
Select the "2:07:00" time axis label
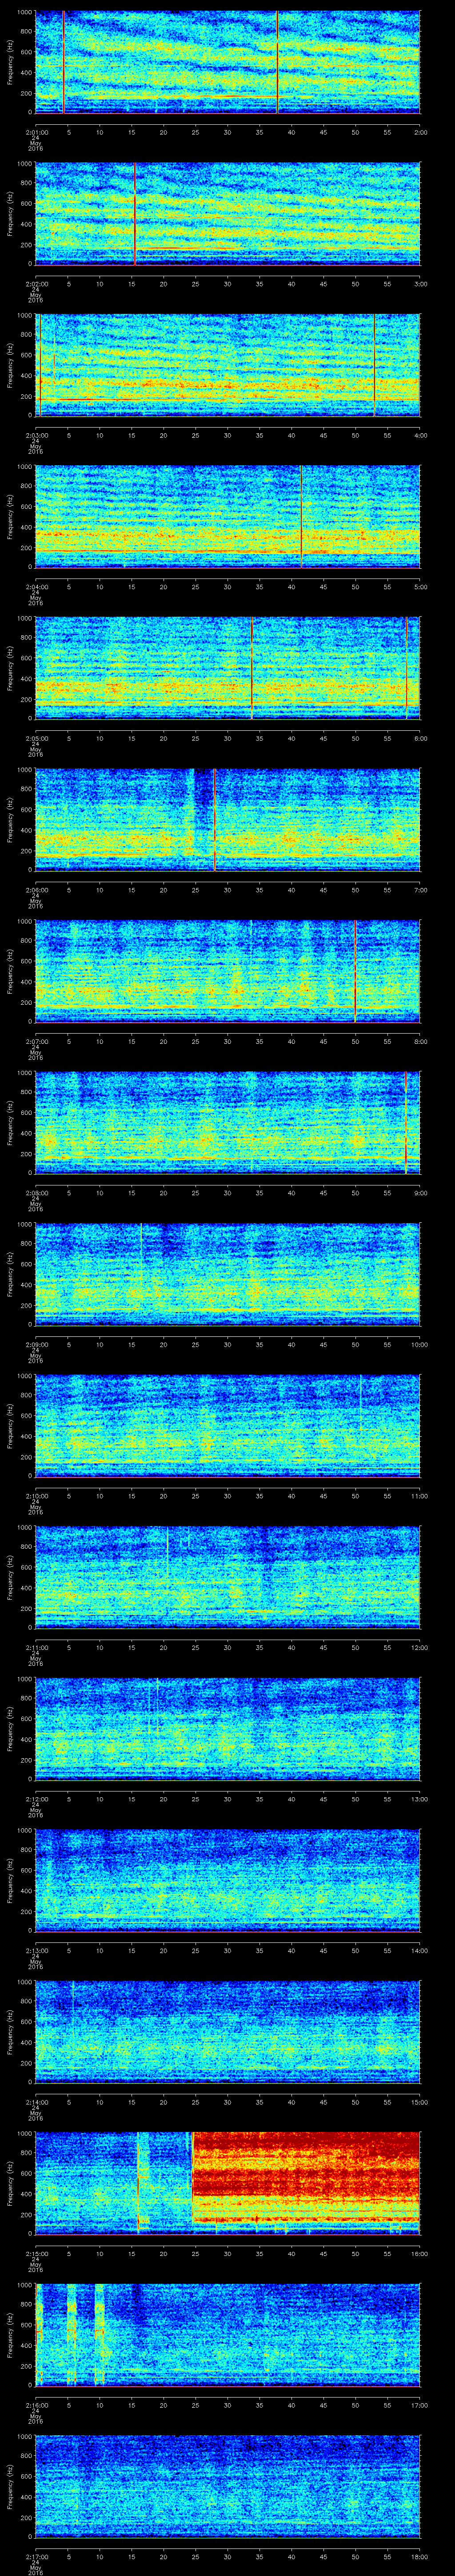coord(36,1041)
